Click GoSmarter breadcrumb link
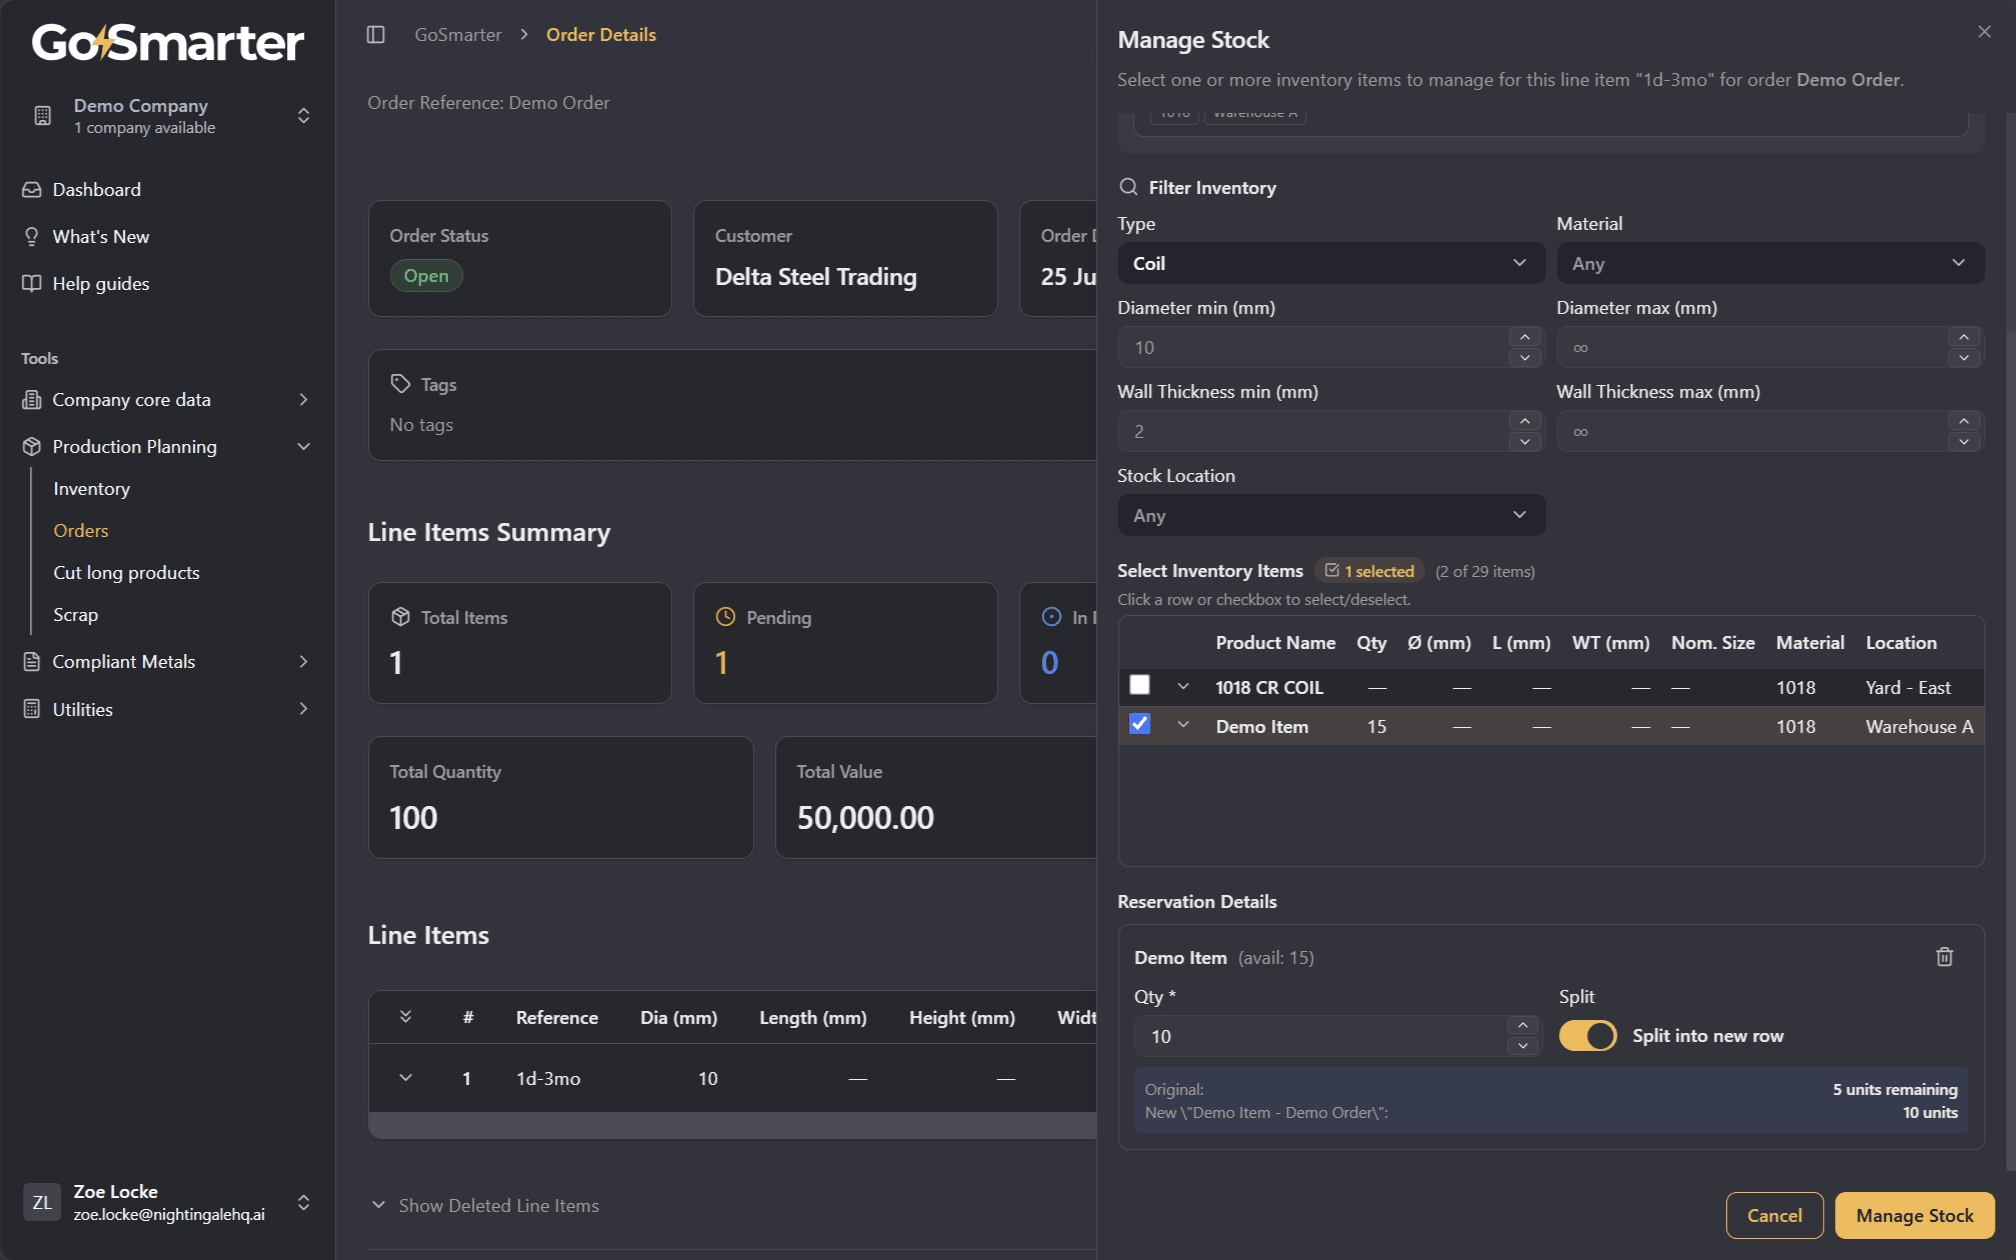Screen dimensions: 2016x1260 pyautogui.click(x=458, y=35)
